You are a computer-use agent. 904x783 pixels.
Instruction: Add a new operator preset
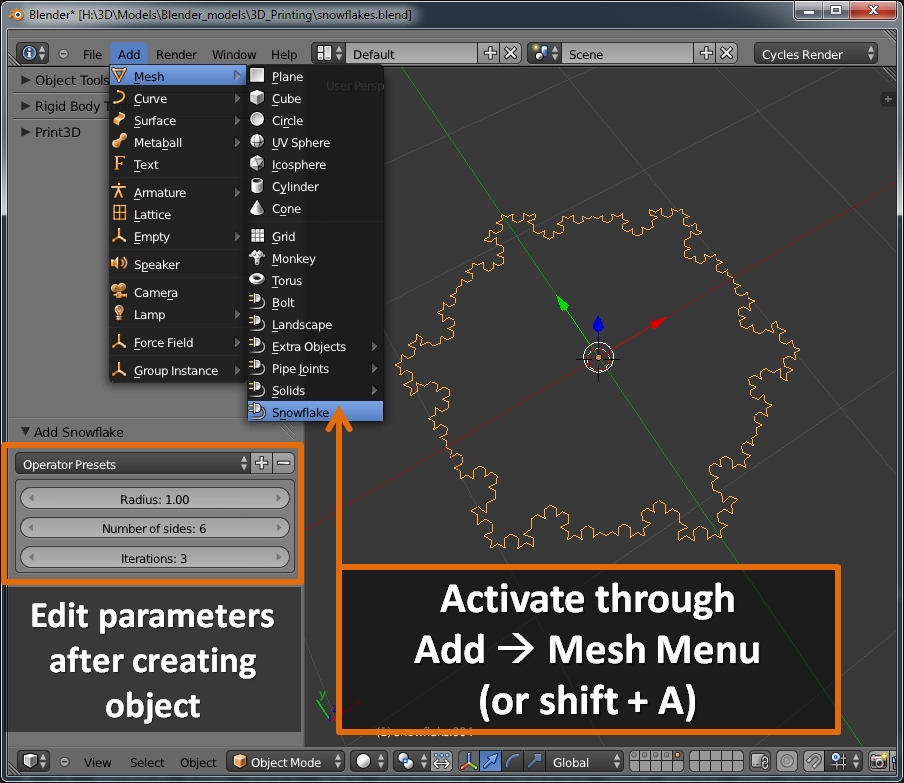pos(261,463)
